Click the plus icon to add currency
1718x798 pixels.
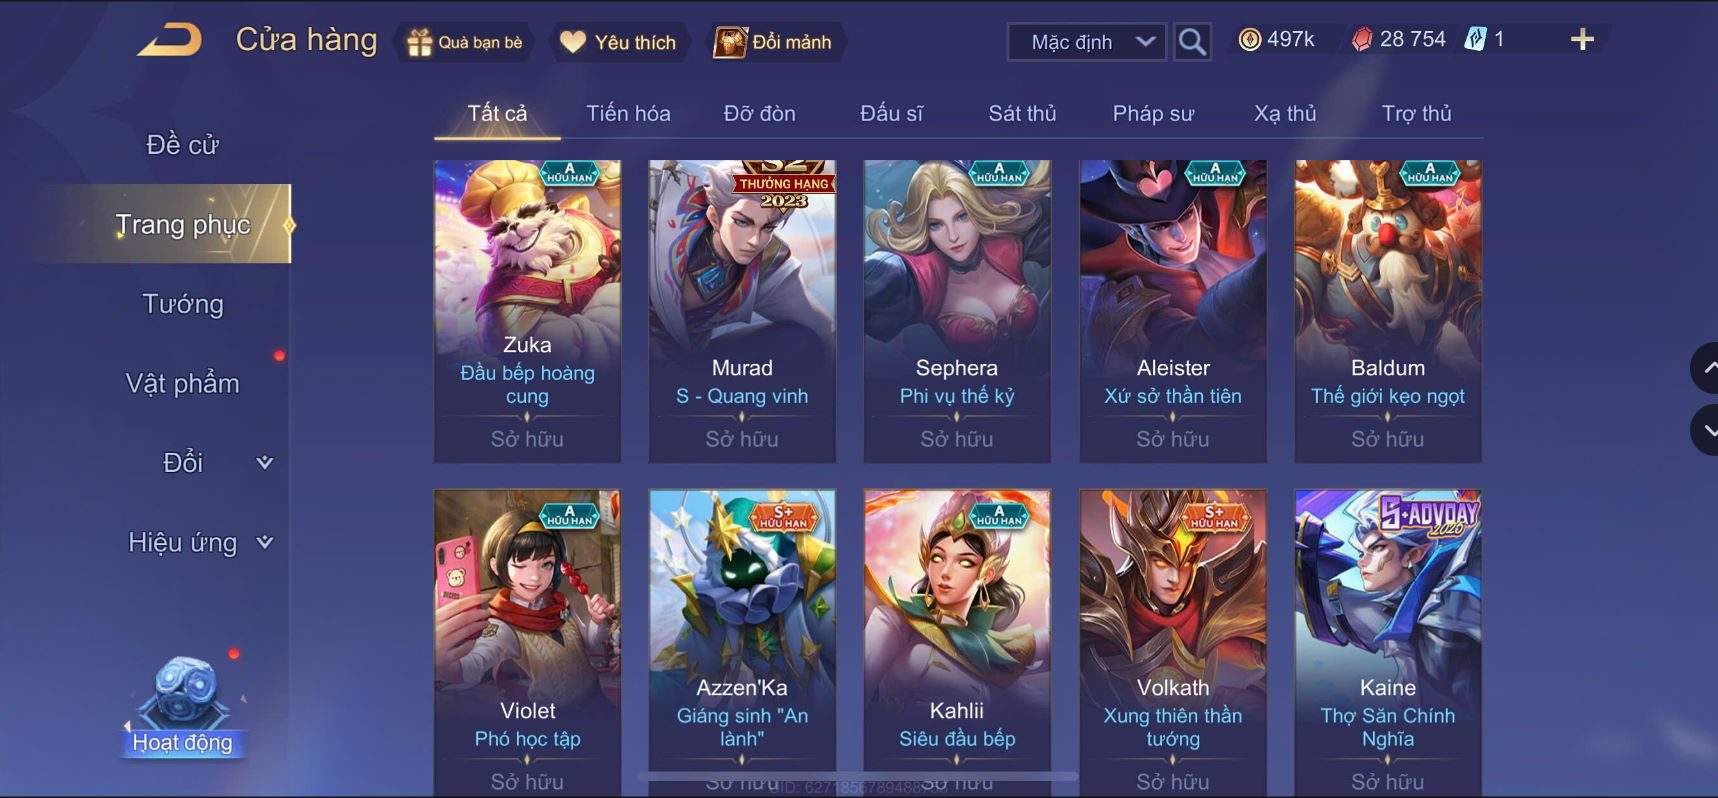pyautogui.click(x=1582, y=40)
